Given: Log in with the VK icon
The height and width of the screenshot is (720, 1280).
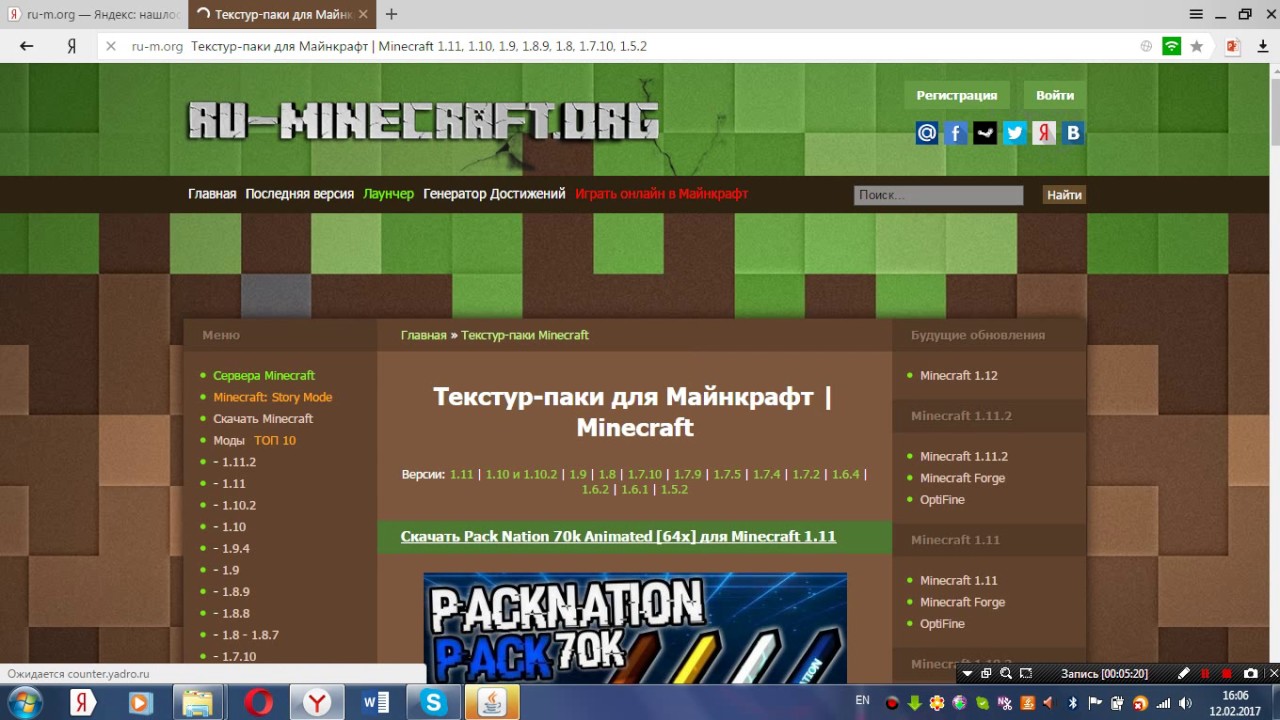Looking at the screenshot, I should tap(1073, 133).
